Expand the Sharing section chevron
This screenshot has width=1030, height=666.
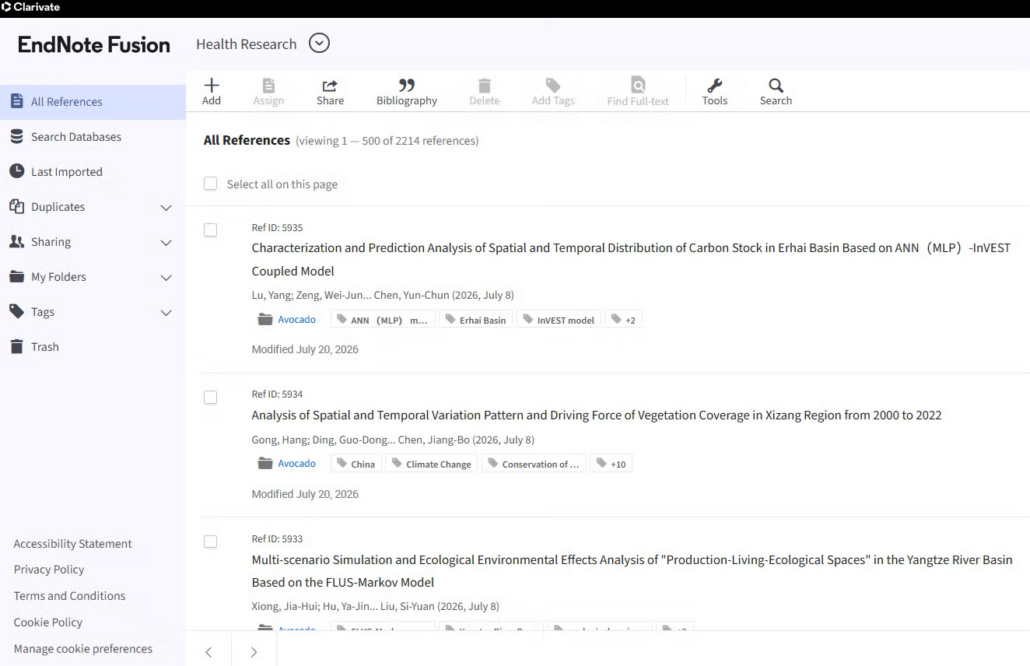coord(166,242)
